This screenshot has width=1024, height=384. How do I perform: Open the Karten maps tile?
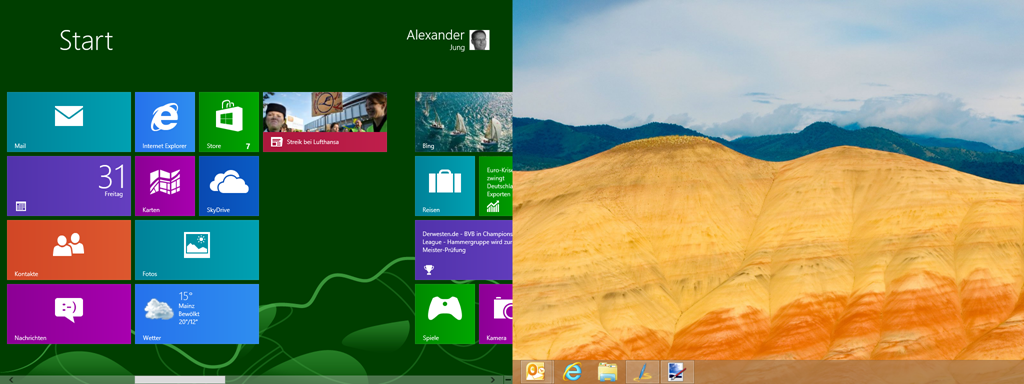pyautogui.click(x=165, y=186)
